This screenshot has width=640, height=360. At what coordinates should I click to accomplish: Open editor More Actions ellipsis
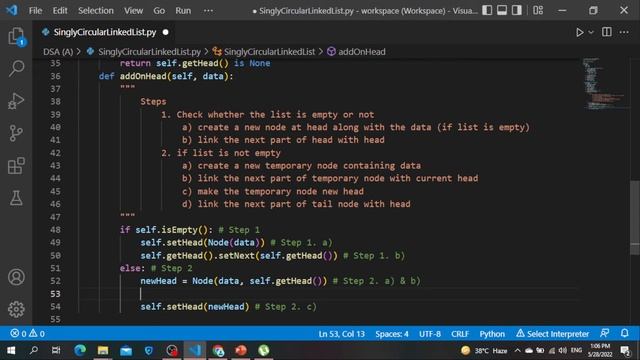[x=624, y=32]
